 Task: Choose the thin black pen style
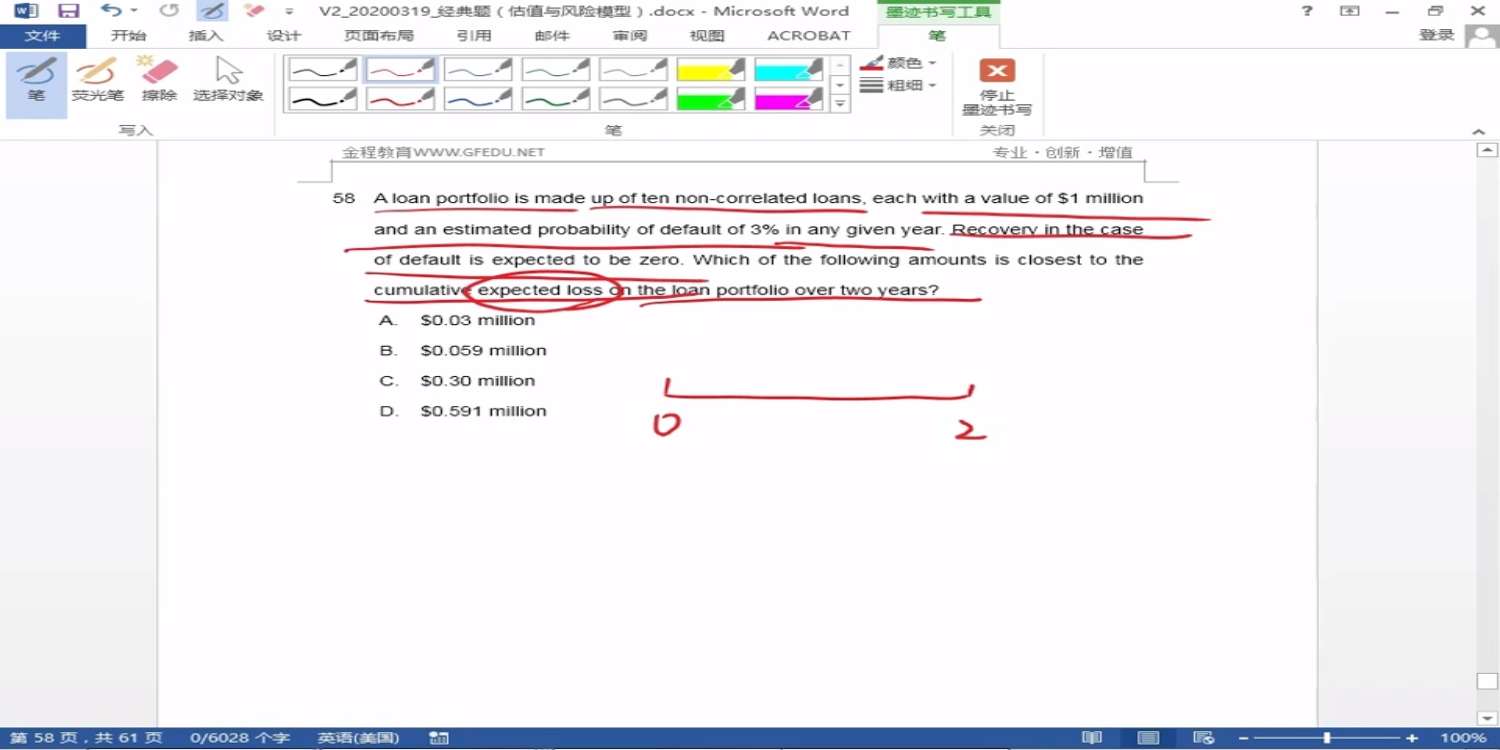(x=322, y=69)
